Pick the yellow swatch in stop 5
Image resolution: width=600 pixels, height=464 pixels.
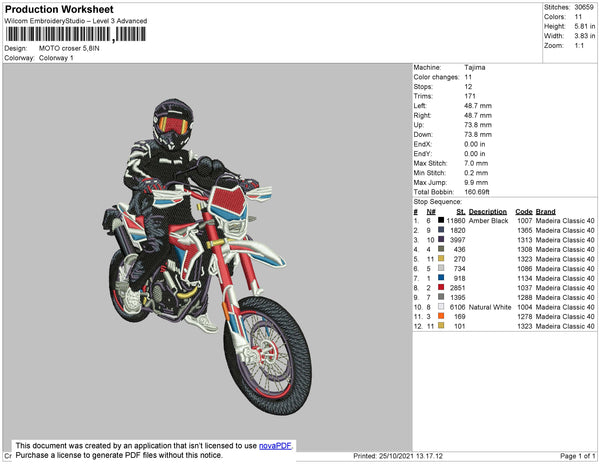(x=441, y=258)
